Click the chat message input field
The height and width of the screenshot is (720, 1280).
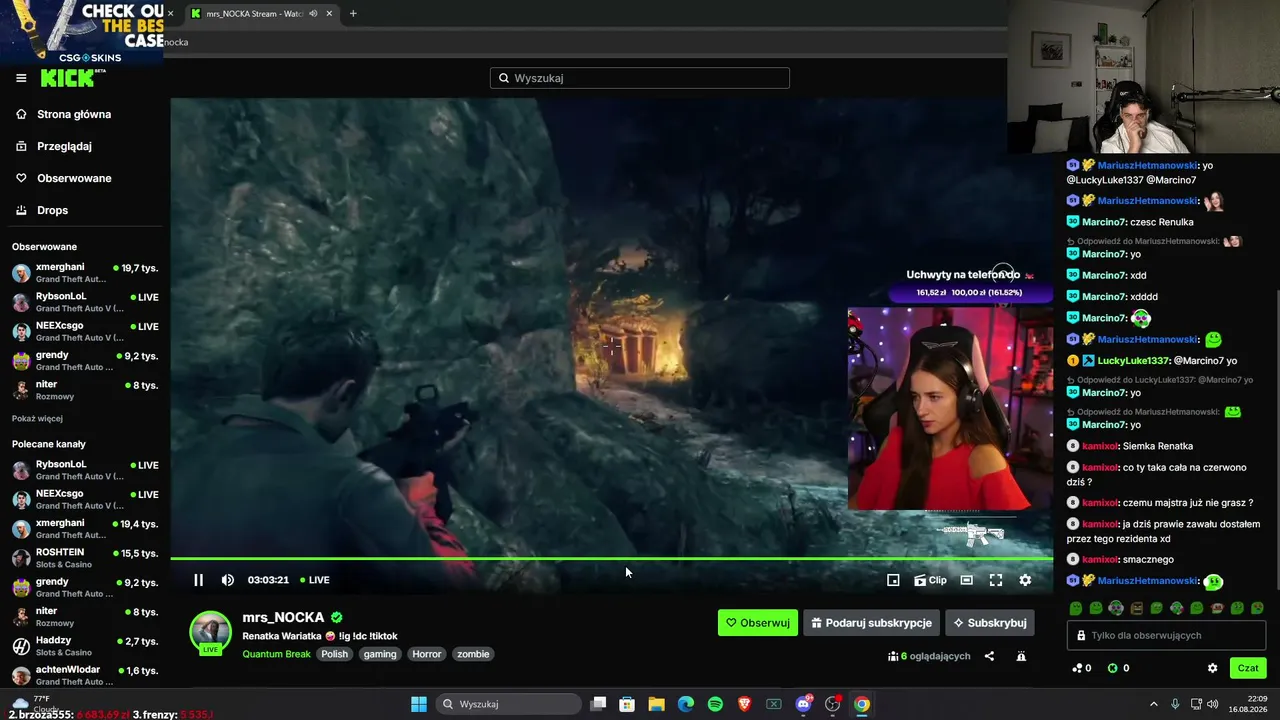(1167, 635)
